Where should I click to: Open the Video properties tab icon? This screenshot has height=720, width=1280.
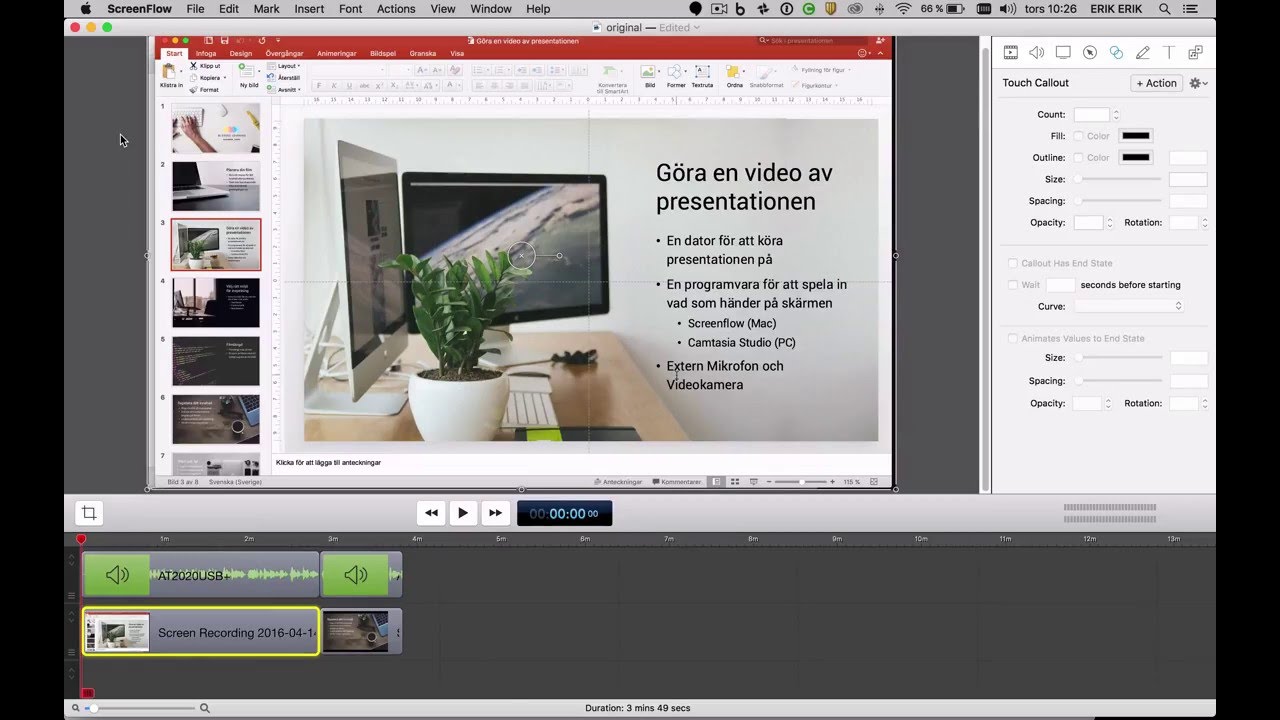1010,52
